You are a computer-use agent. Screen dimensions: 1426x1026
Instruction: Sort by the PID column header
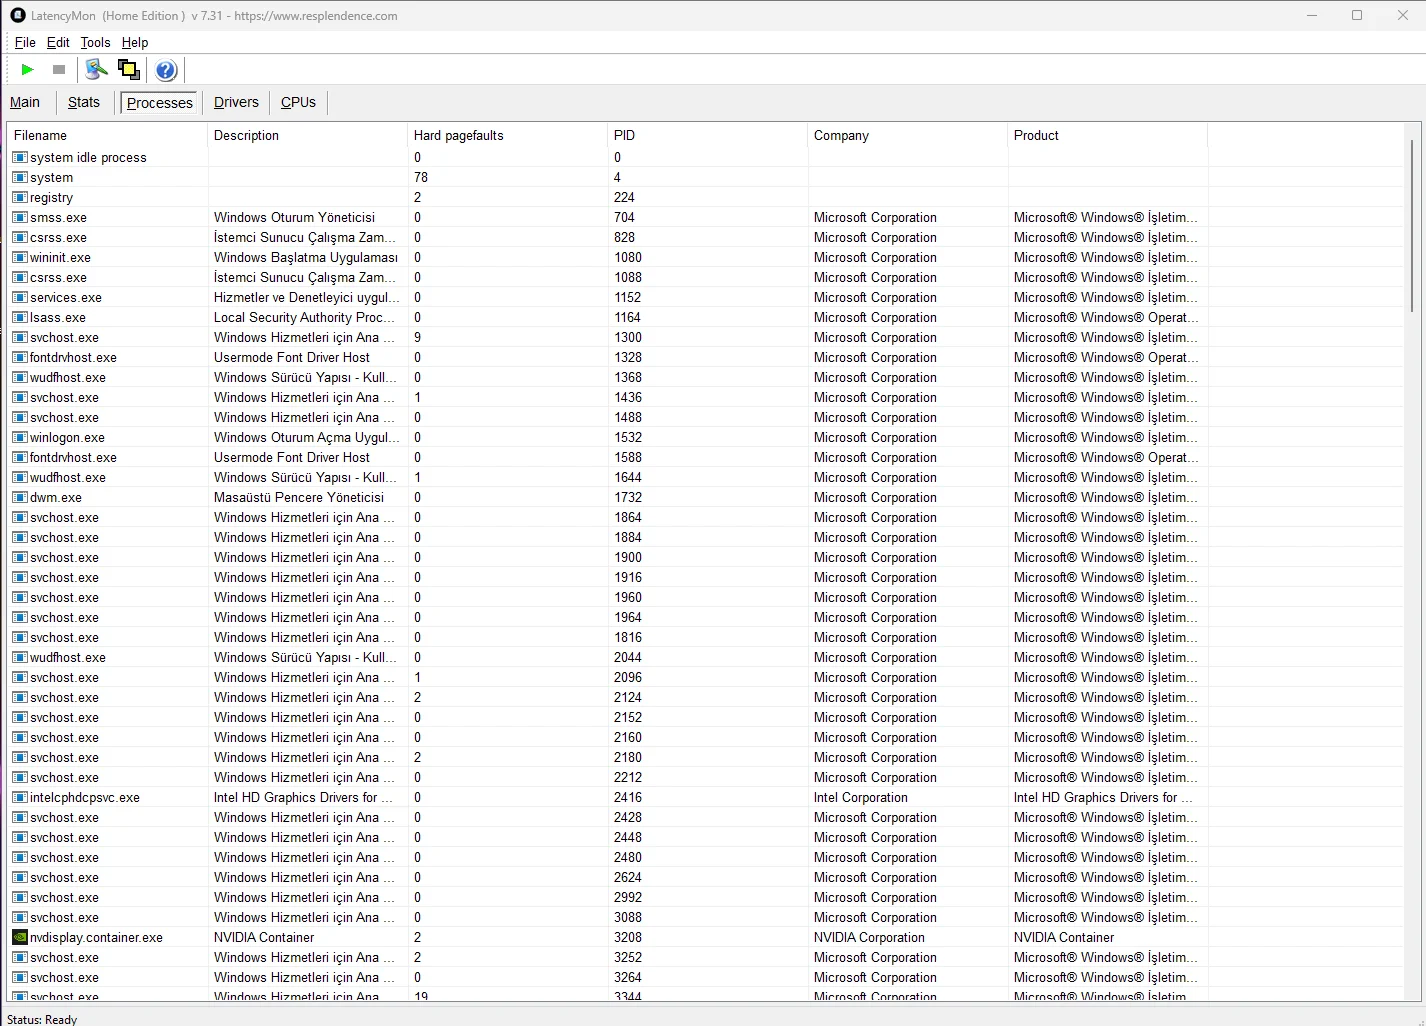(x=708, y=135)
